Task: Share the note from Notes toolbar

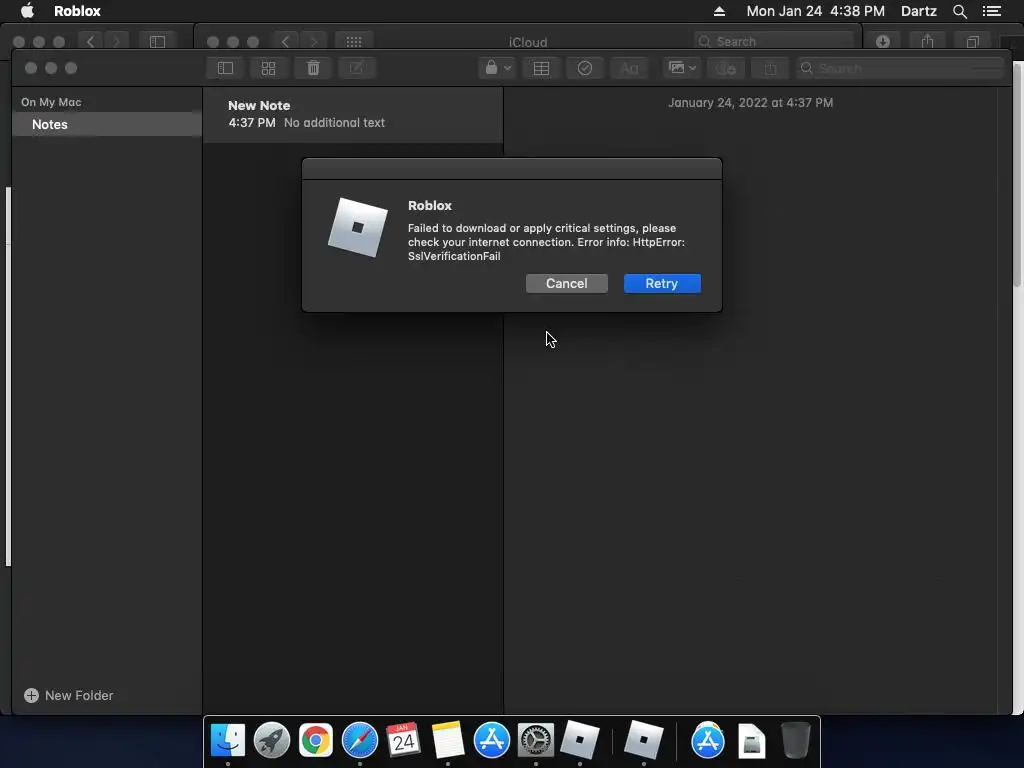Action: point(770,68)
